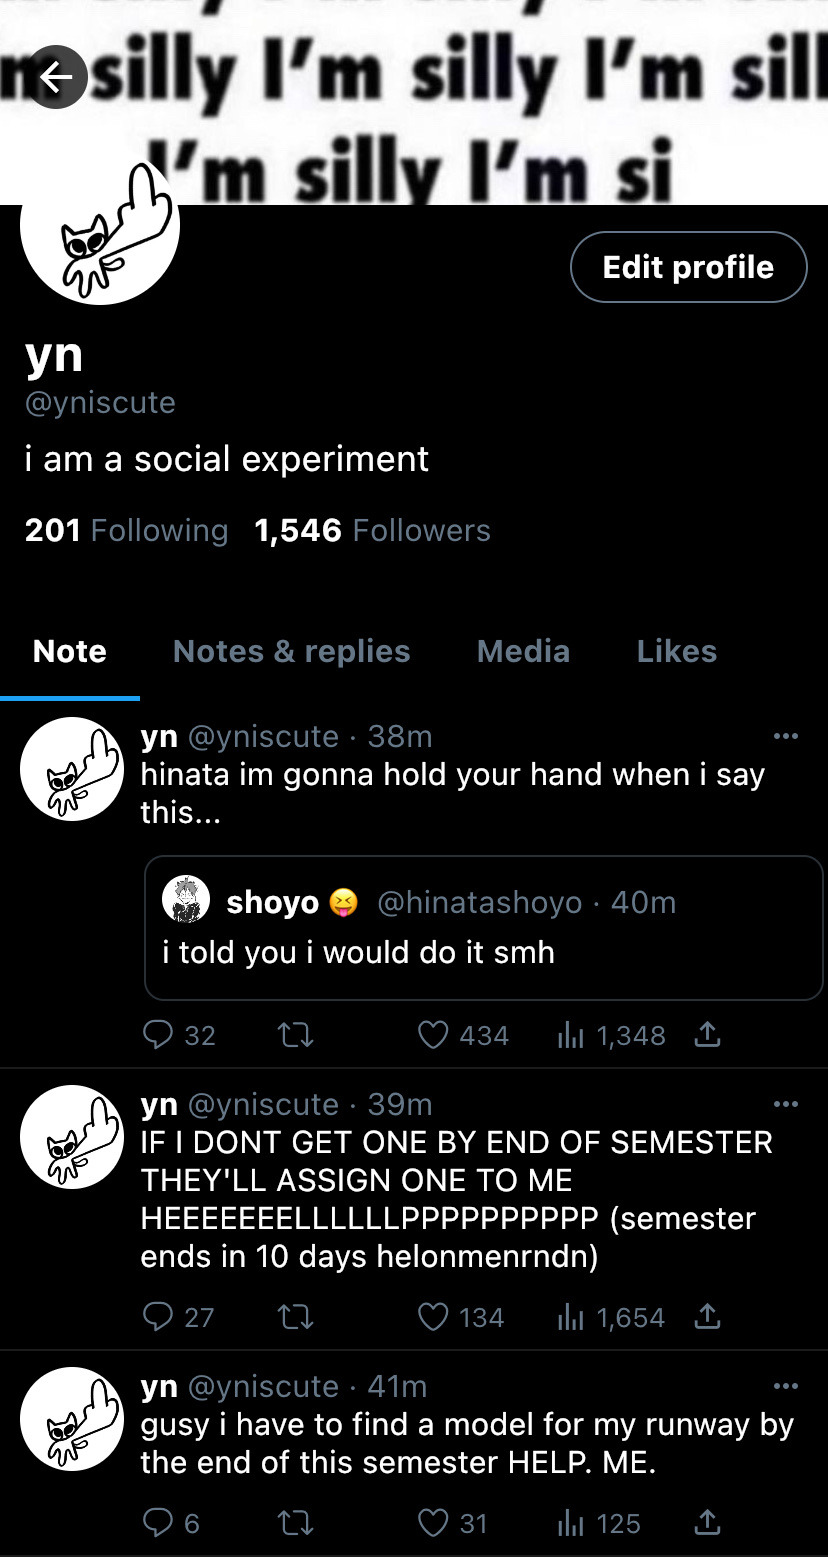
Task: Like the hinata hand-holding post
Action: 433,1035
